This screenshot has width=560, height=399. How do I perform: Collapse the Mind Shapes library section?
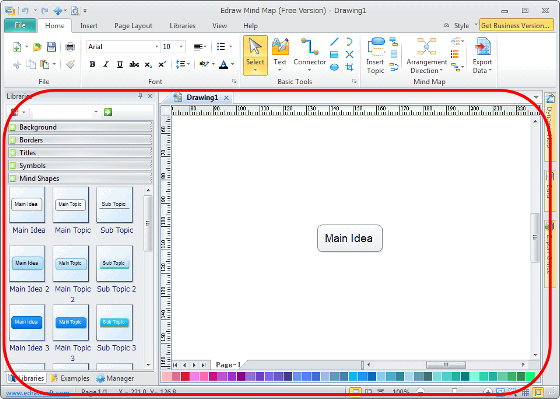point(80,178)
